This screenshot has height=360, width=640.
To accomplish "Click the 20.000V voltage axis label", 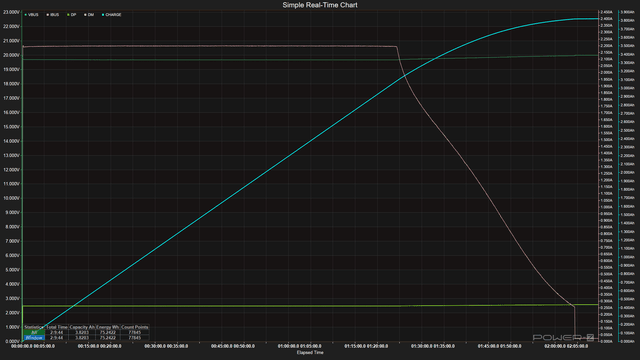I will pyautogui.click(x=11, y=55).
